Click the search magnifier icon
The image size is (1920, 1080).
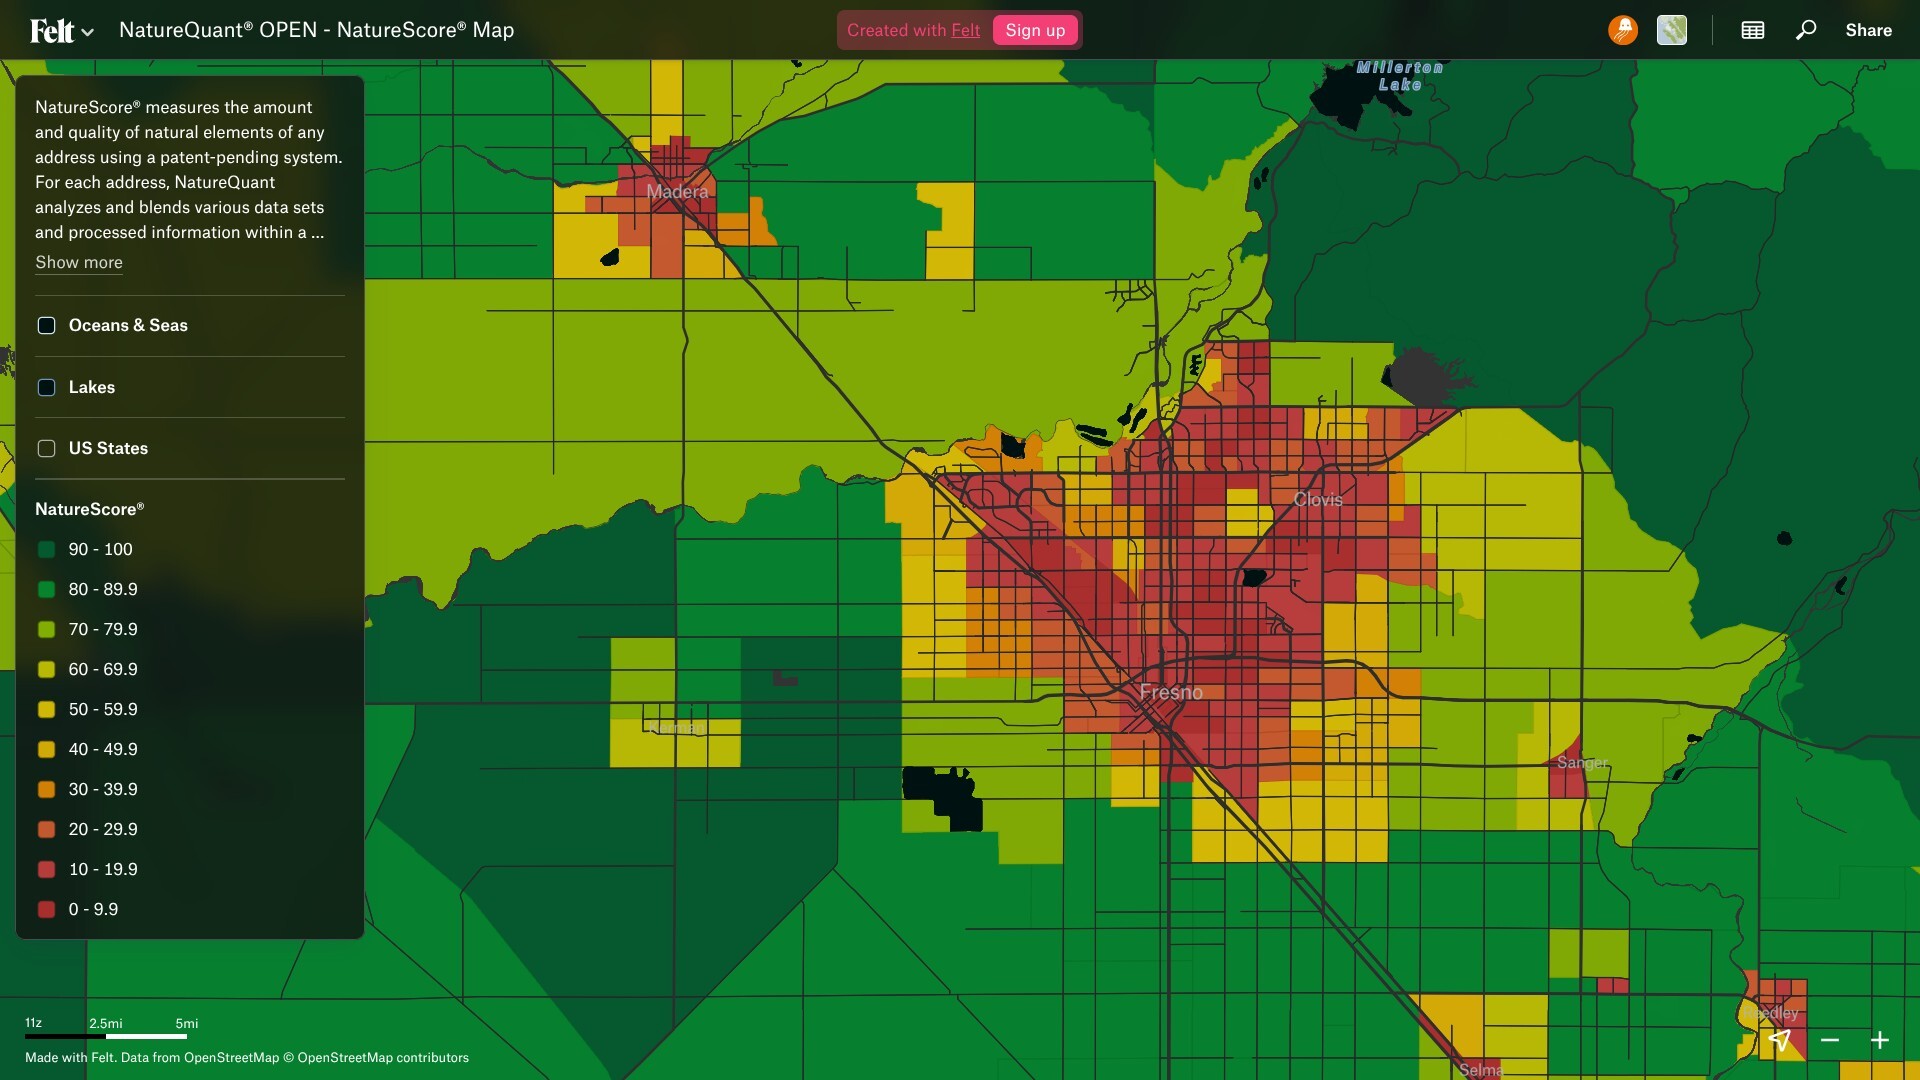click(1806, 30)
